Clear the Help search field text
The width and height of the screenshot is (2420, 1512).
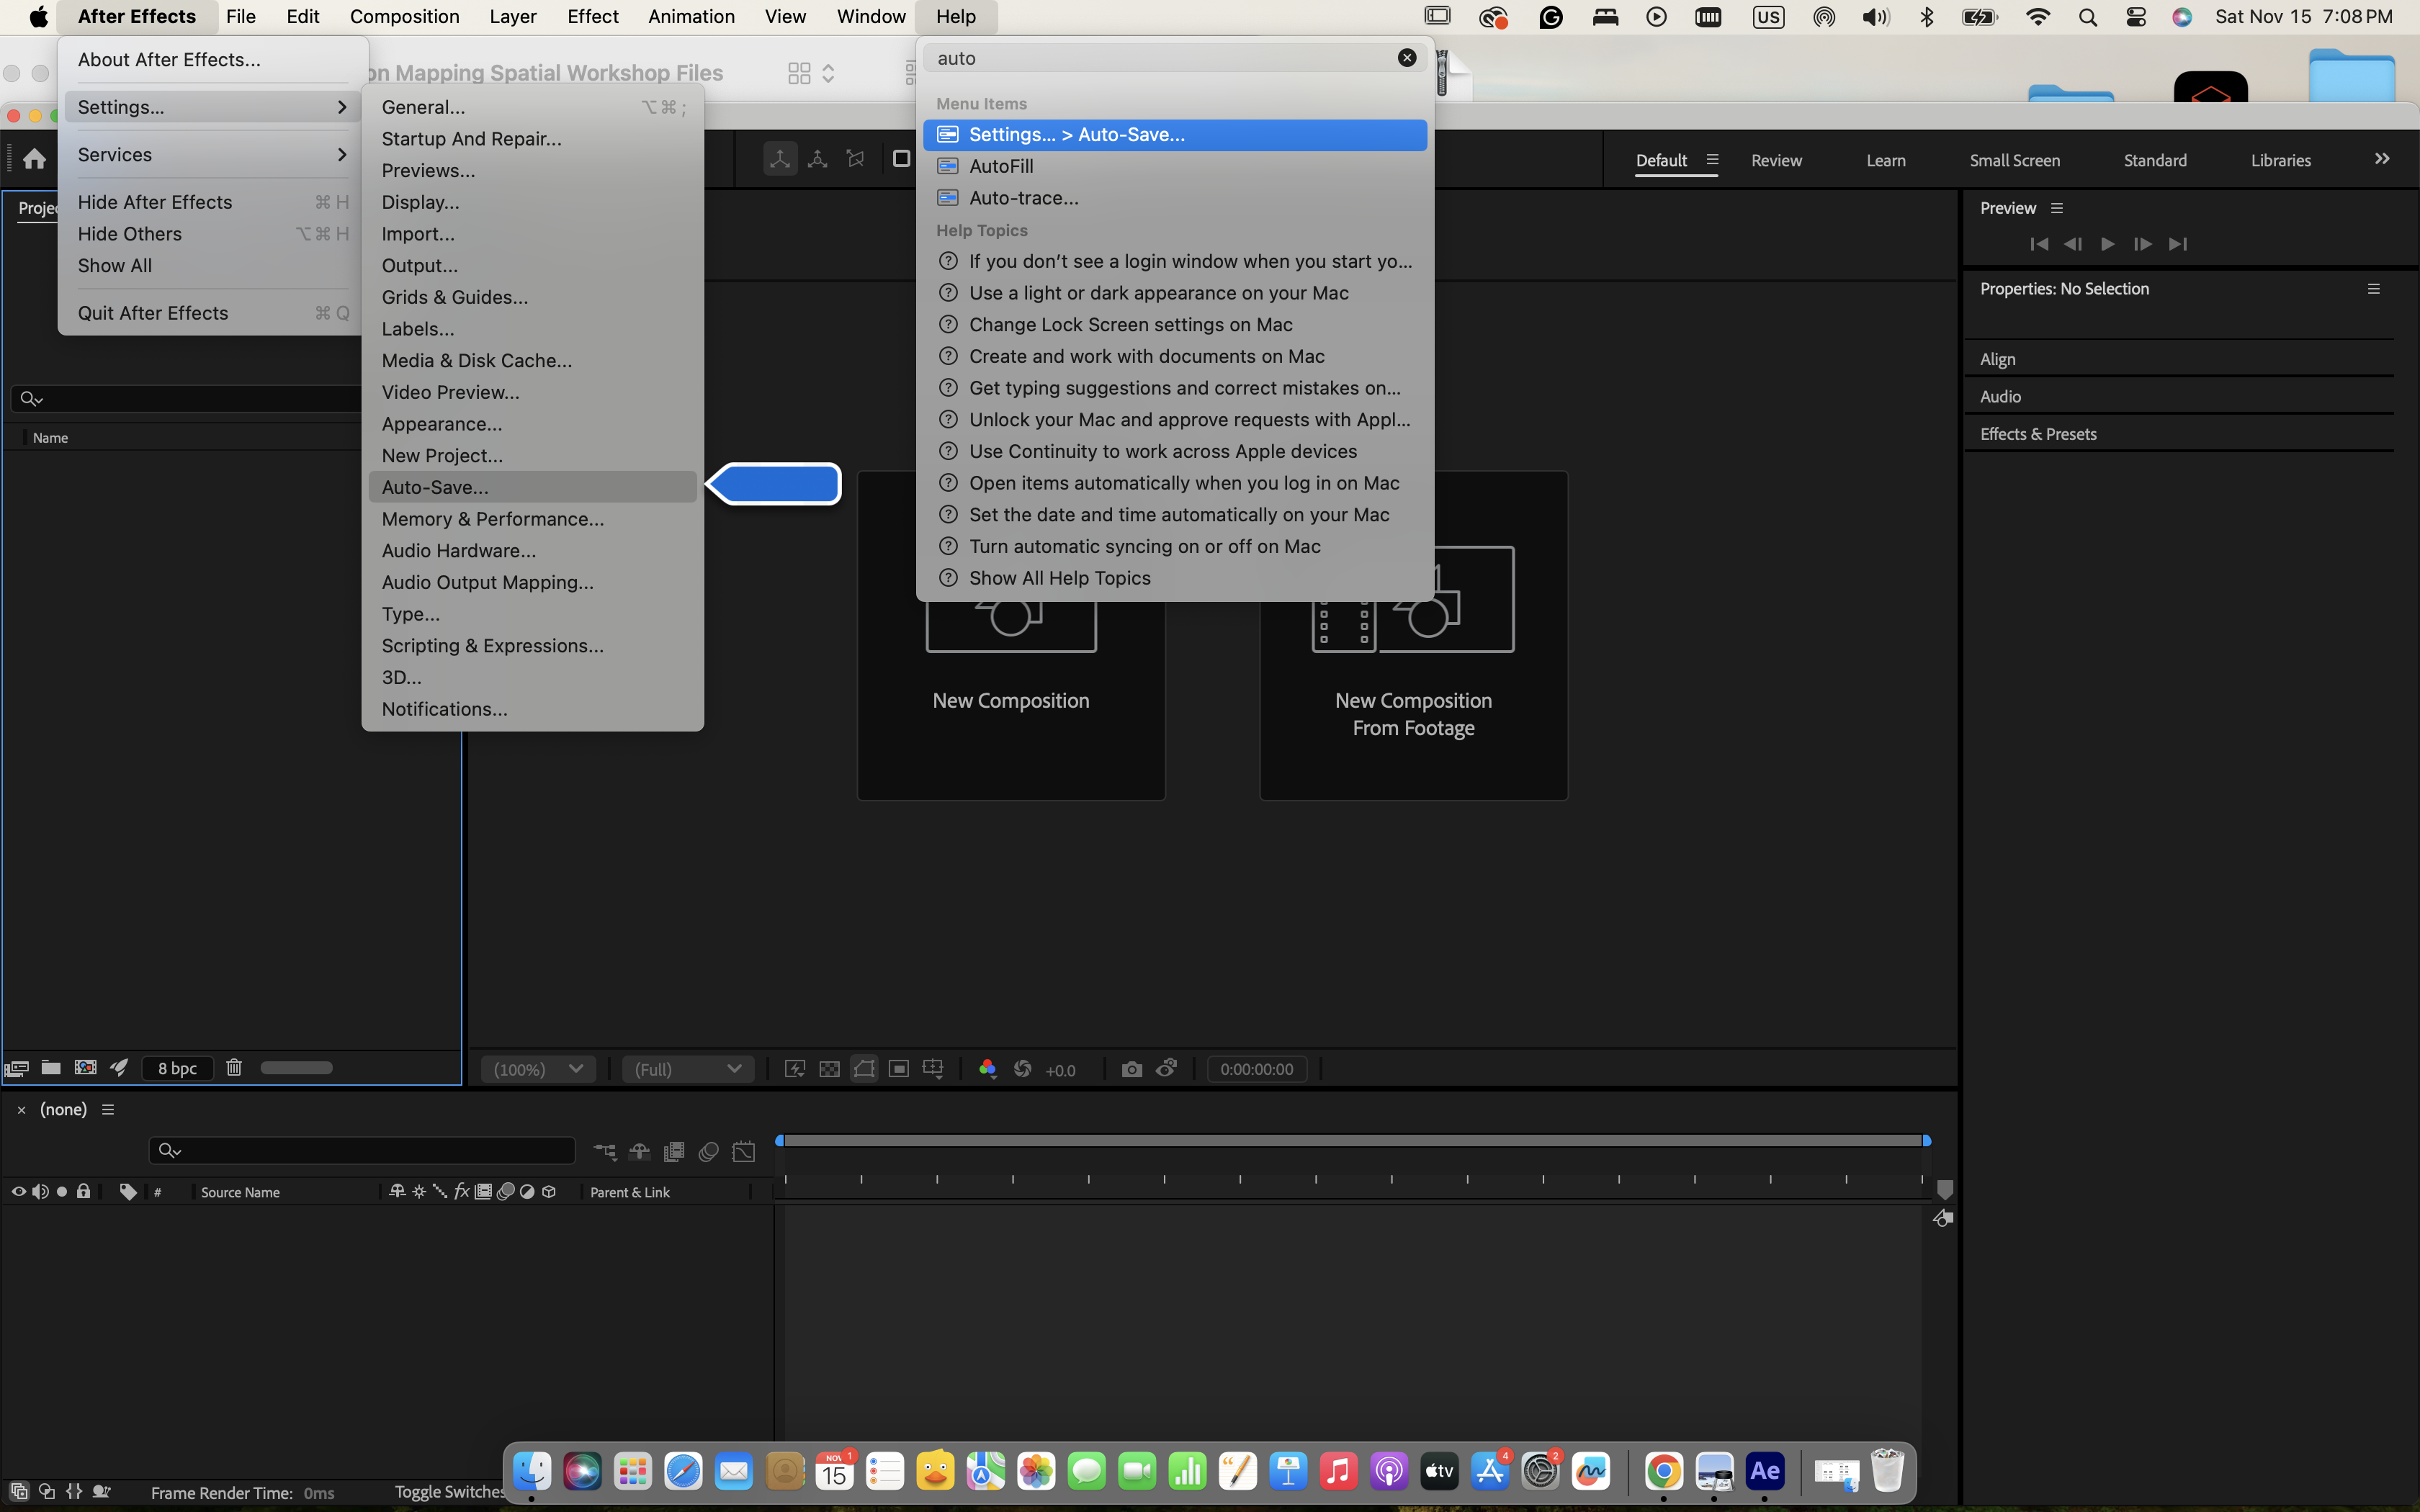point(1406,58)
